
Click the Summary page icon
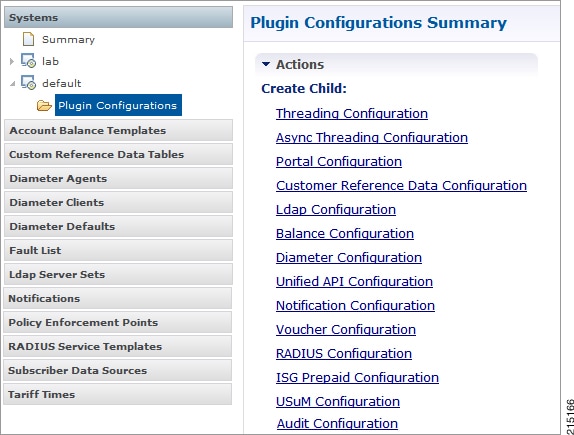tap(29, 39)
